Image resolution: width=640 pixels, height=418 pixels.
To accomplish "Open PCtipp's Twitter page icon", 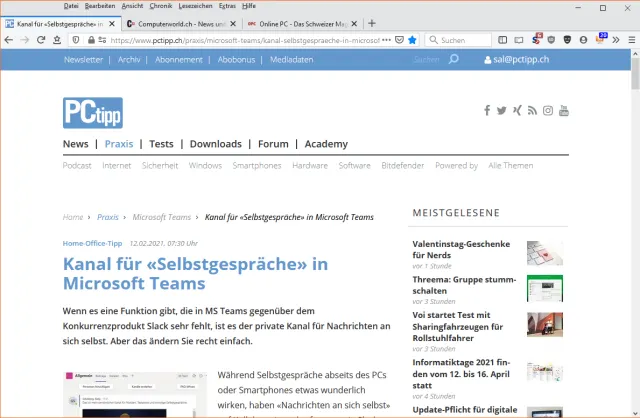I will pyautogui.click(x=502, y=110).
